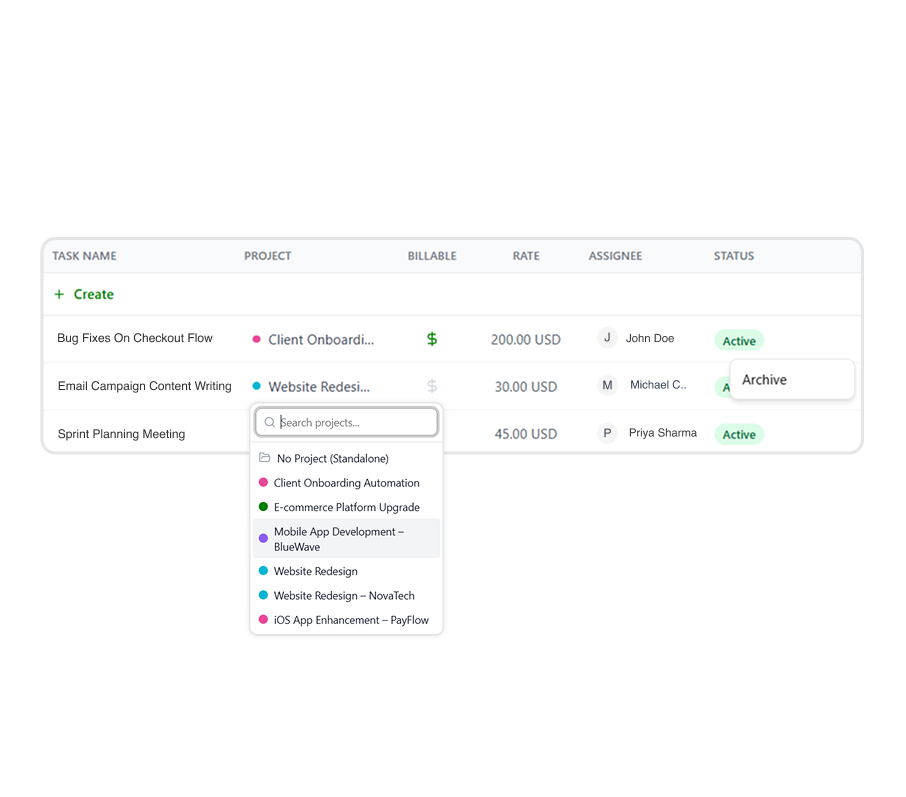Toggle billable dollar icon for Bug Fixes task
Screen dimensions: 906x797
click(x=432, y=339)
